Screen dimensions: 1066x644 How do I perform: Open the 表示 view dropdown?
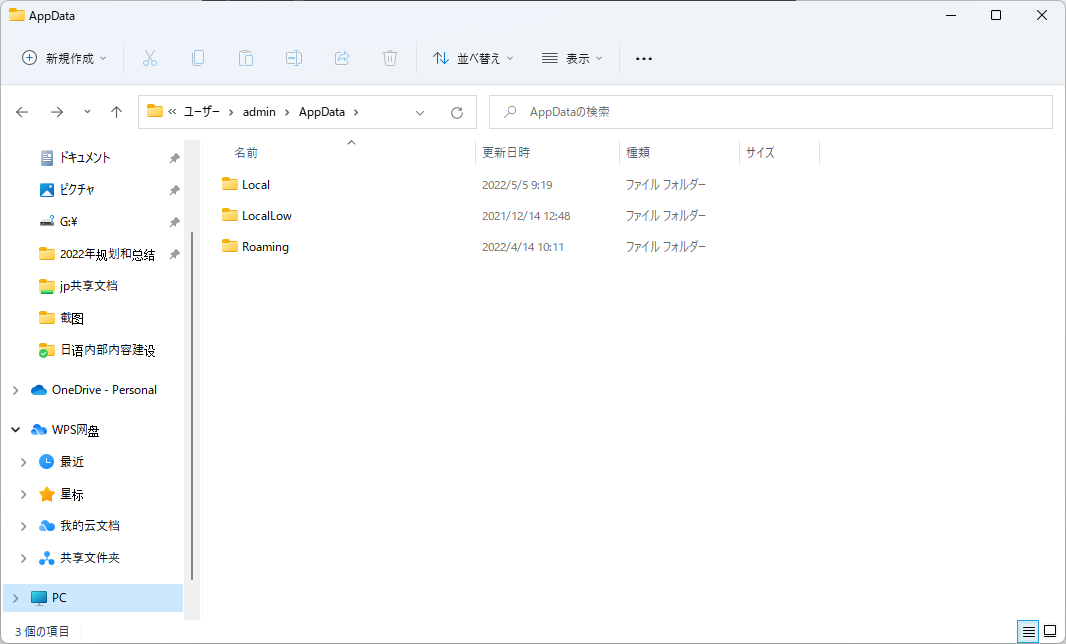point(572,58)
